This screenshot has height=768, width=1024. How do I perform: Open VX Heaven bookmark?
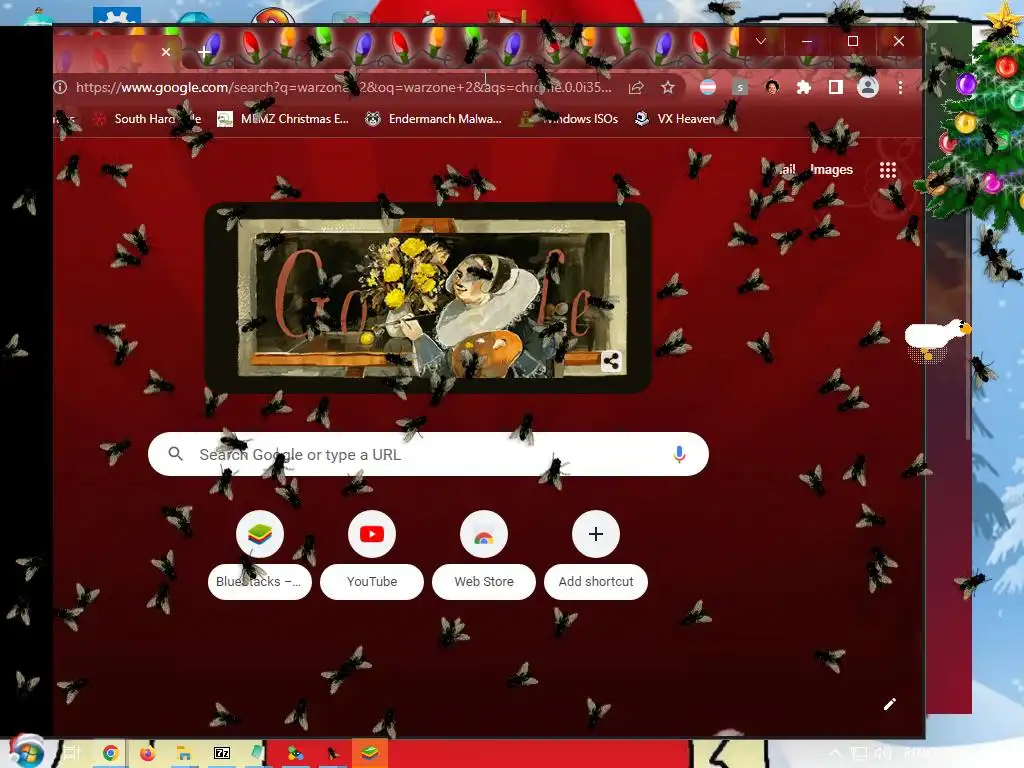(675, 119)
